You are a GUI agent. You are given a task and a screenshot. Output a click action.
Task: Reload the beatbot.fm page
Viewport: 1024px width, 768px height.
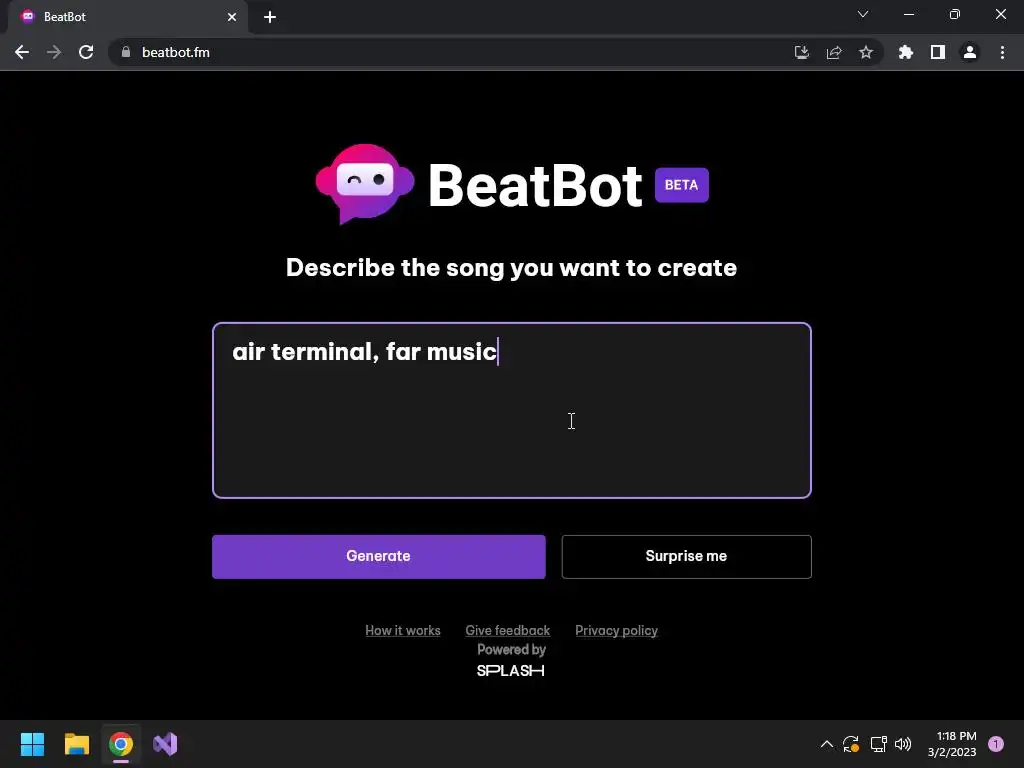tap(86, 52)
